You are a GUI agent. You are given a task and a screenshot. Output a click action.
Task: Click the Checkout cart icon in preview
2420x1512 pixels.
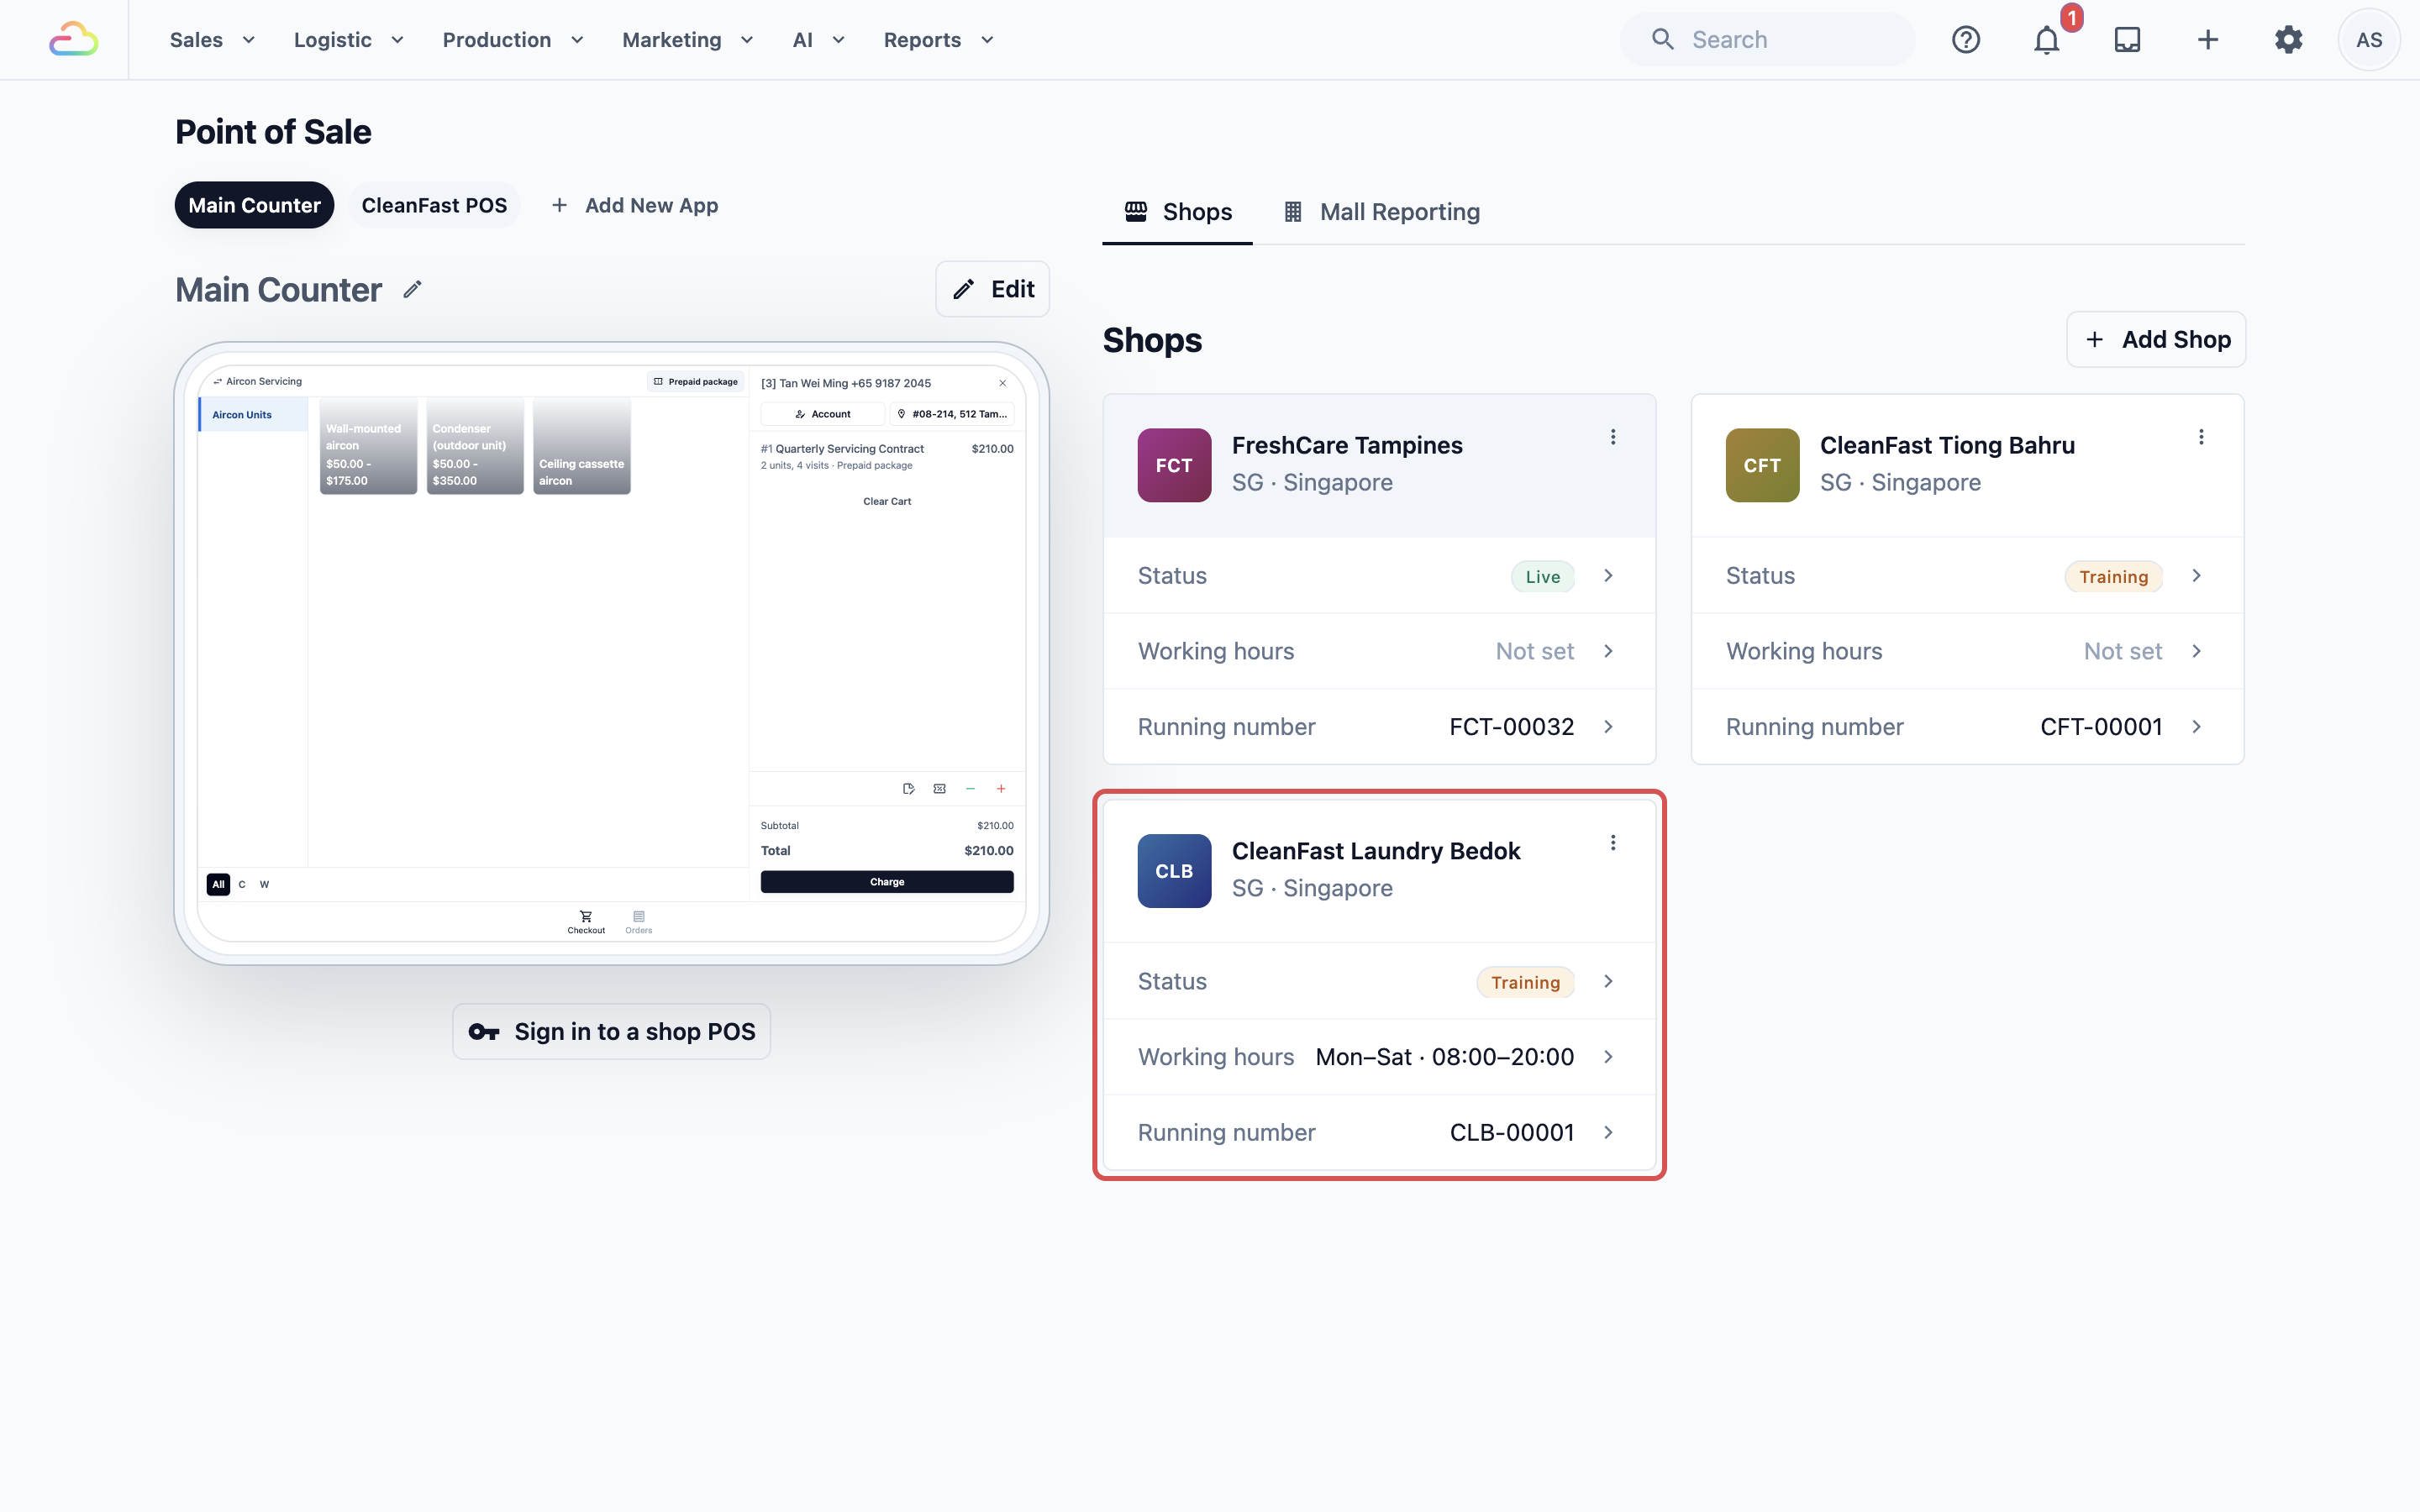pos(586,916)
